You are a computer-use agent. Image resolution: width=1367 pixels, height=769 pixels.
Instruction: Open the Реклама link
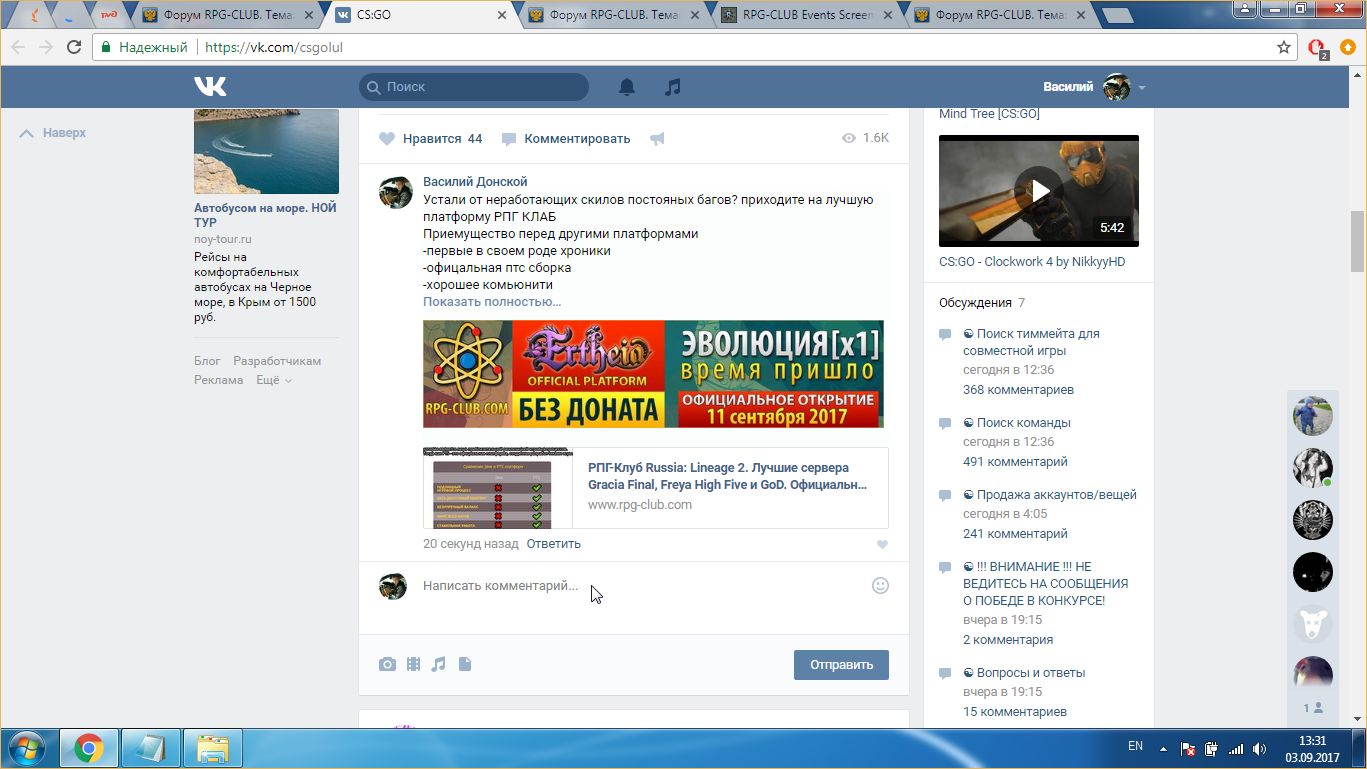(218, 380)
